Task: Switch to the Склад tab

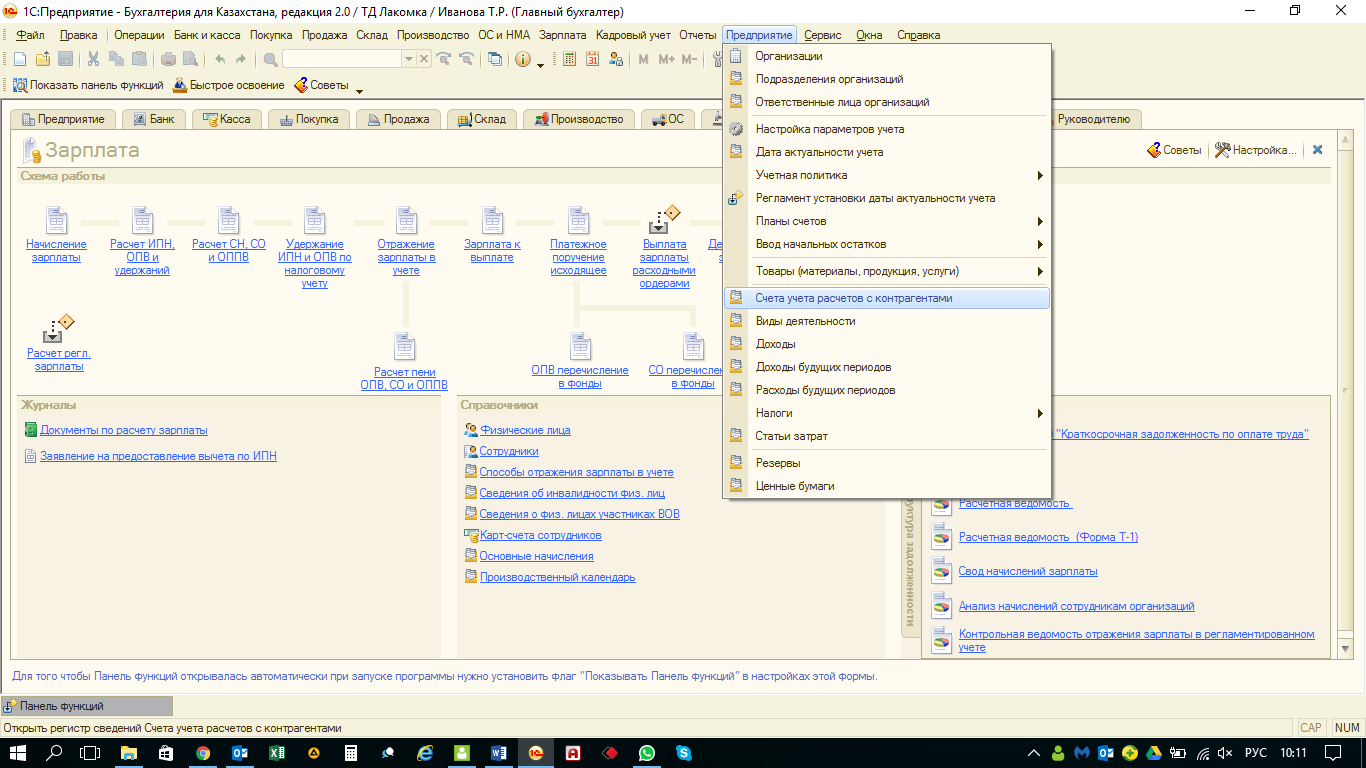Action: (481, 119)
